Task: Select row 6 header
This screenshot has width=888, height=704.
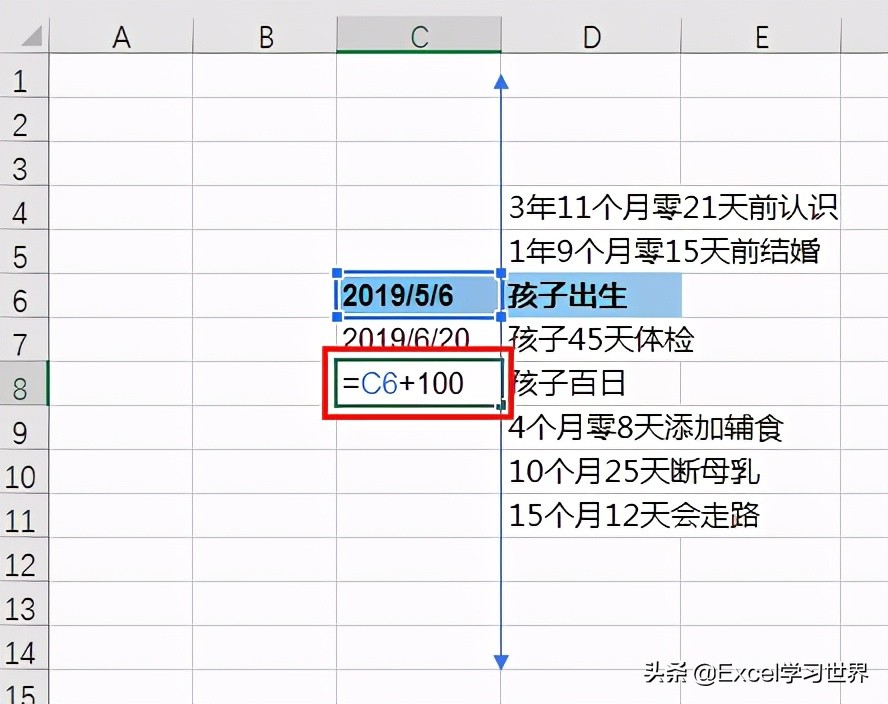Action: 24,296
